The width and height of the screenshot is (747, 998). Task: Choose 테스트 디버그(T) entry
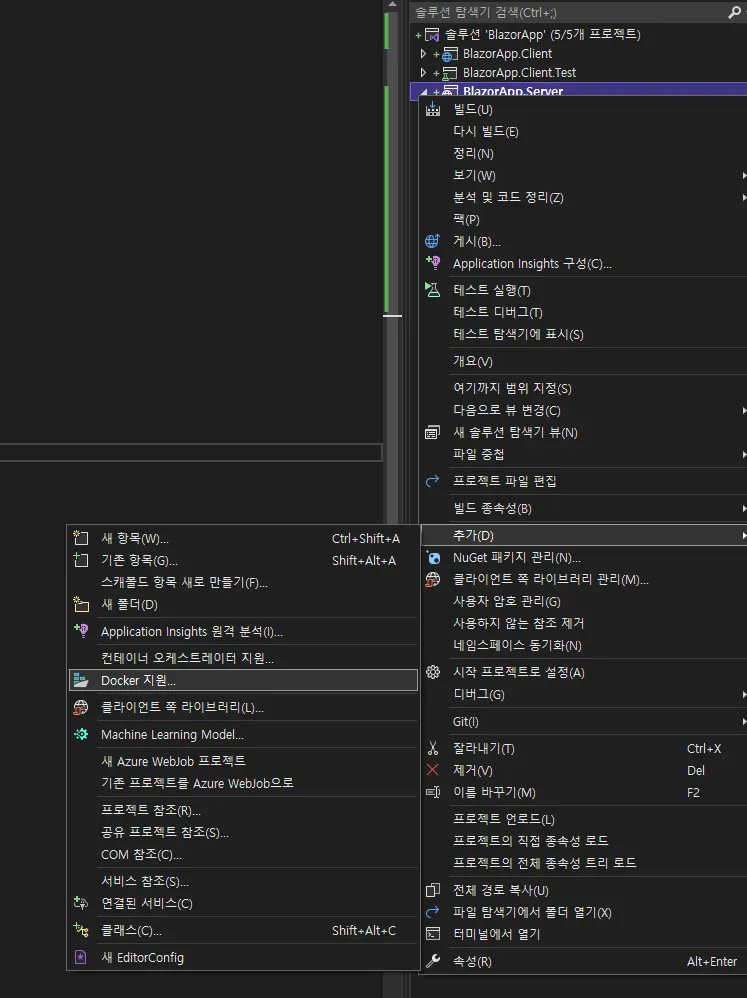coord(498,312)
